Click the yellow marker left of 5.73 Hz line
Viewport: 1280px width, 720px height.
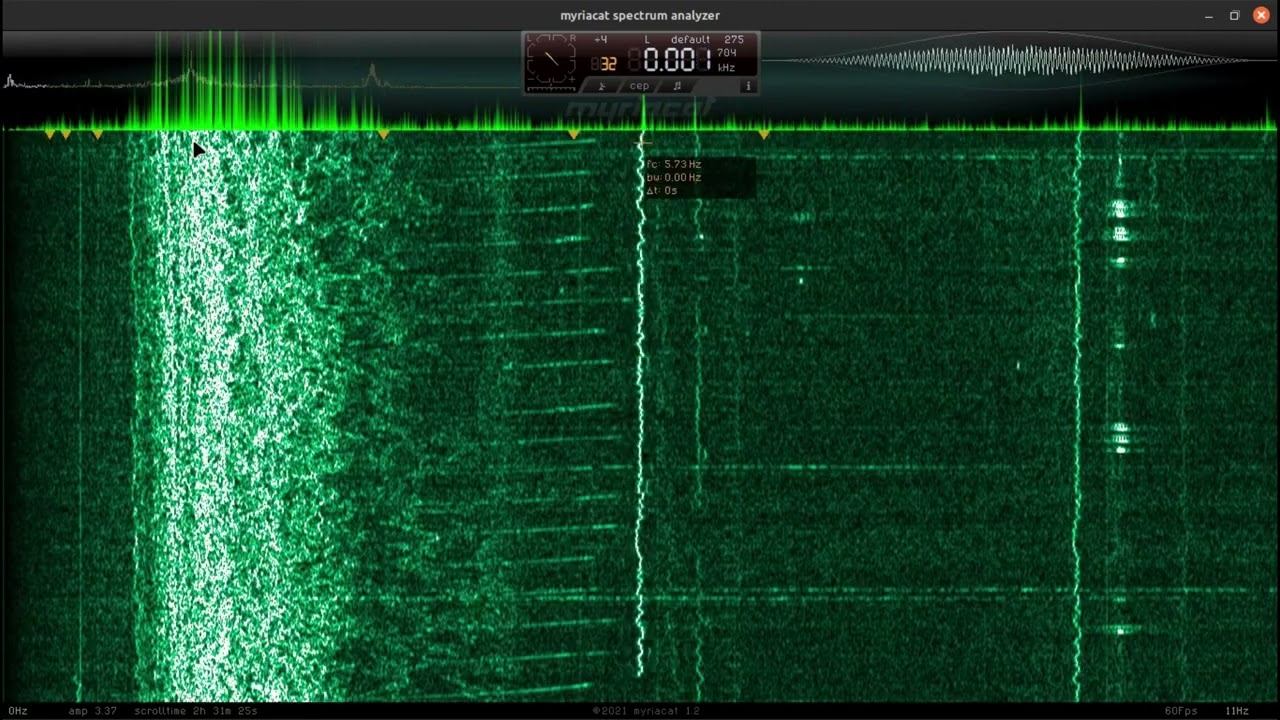573,133
